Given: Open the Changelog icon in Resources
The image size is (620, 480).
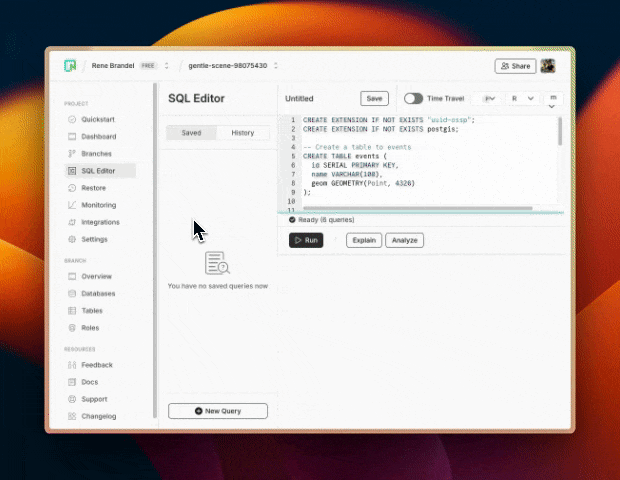Looking at the screenshot, I should 72,416.
